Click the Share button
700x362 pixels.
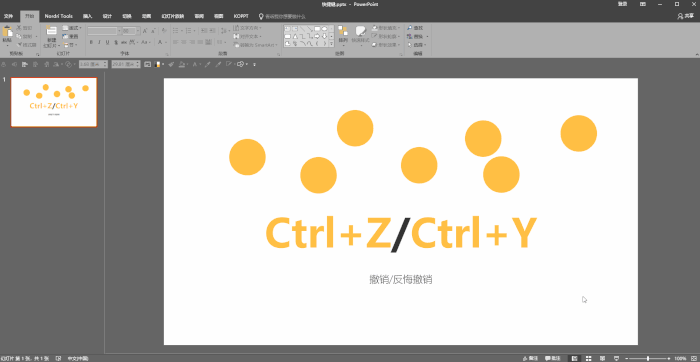point(686,16)
